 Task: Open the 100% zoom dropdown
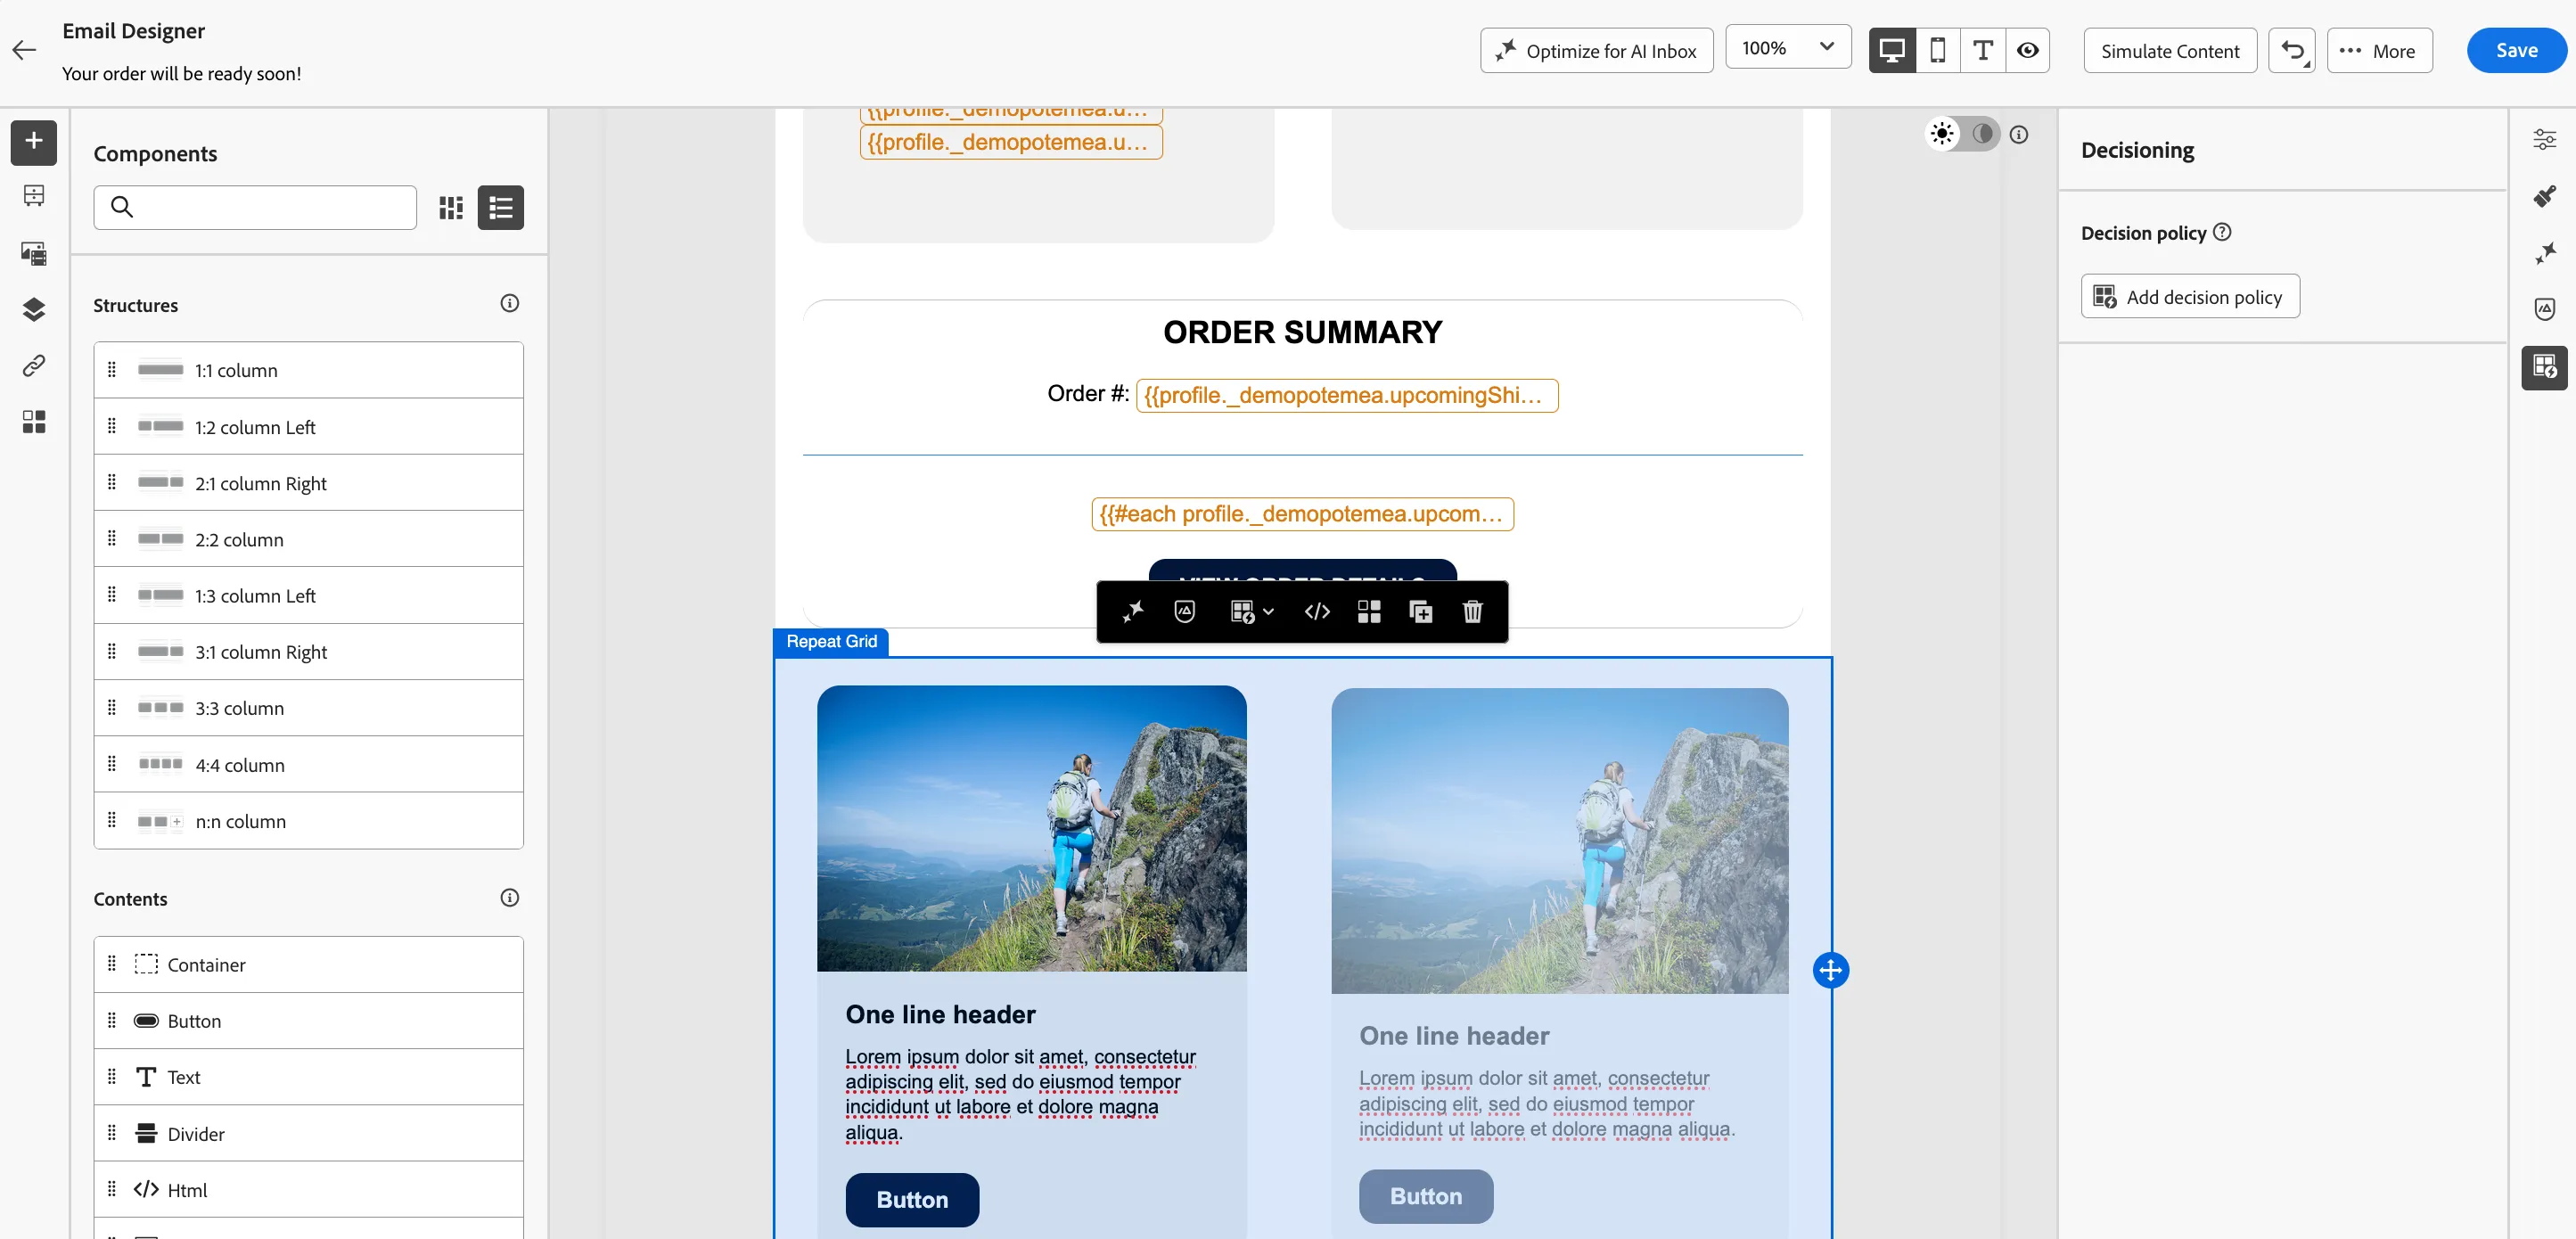pyautogui.click(x=1788, y=48)
